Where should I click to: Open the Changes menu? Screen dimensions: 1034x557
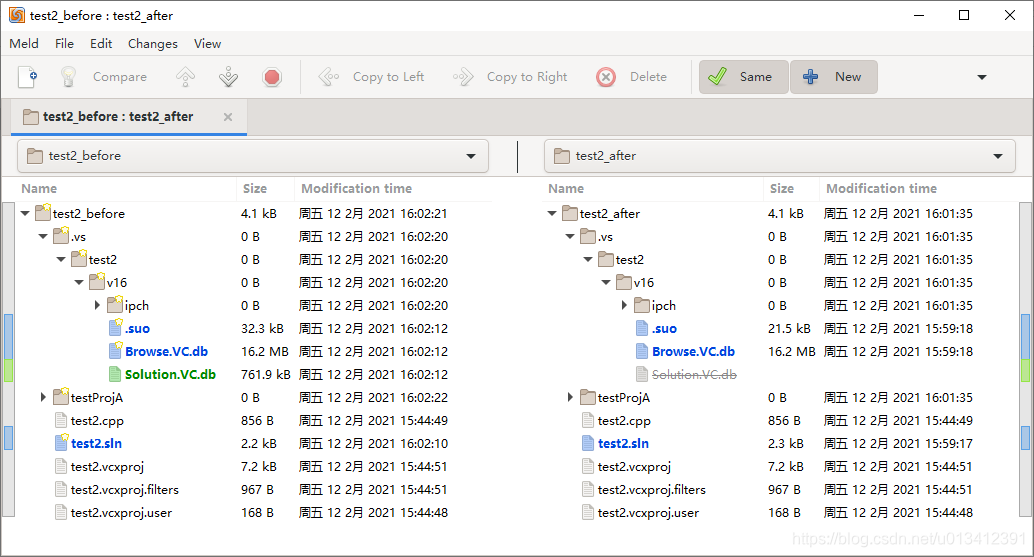pyautogui.click(x=152, y=44)
